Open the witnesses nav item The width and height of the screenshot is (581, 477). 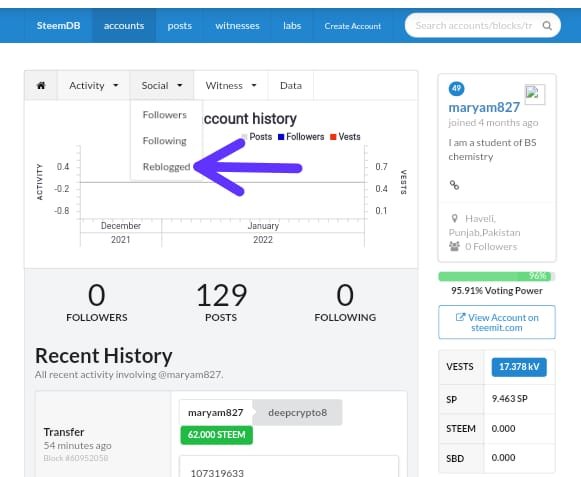[x=237, y=26]
